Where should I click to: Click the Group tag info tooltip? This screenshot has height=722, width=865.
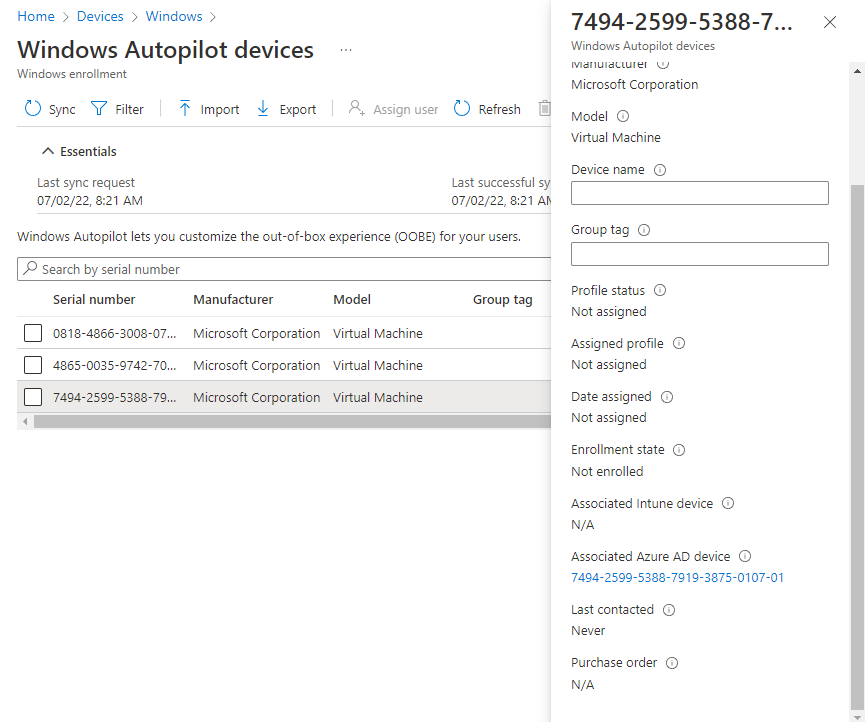click(644, 229)
